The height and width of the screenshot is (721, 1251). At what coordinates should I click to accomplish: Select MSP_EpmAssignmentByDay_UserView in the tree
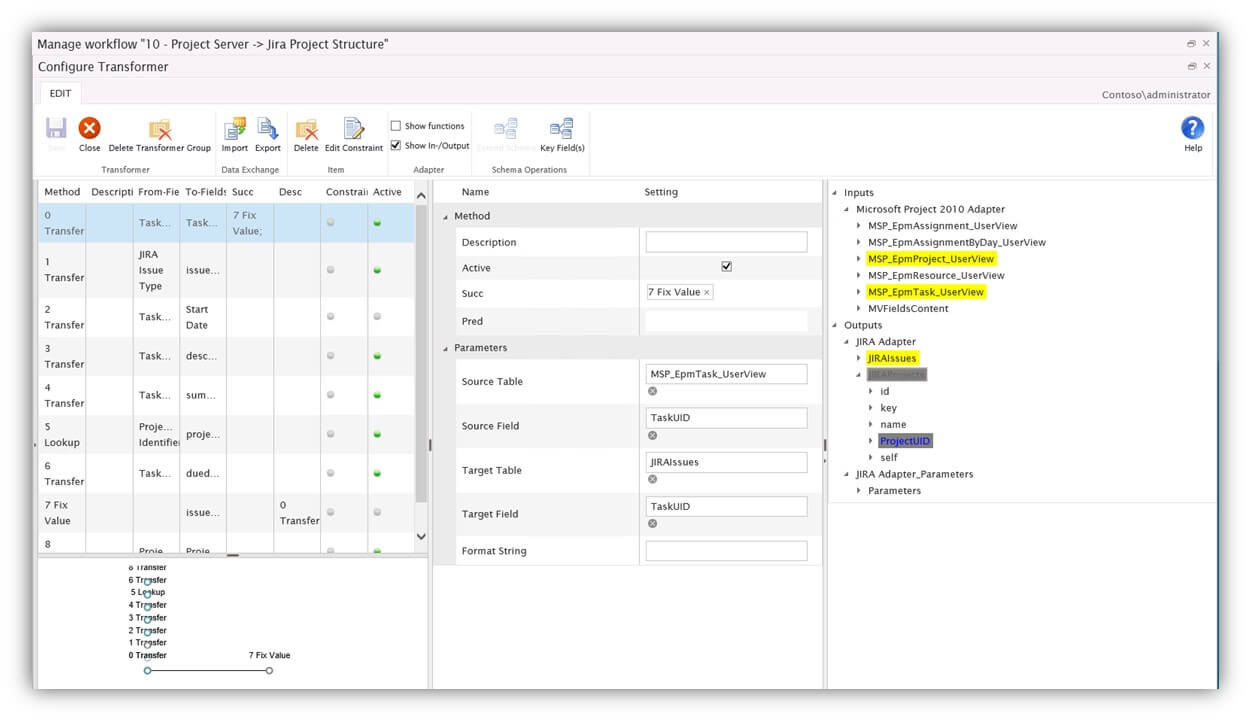[x=956, y=242]
